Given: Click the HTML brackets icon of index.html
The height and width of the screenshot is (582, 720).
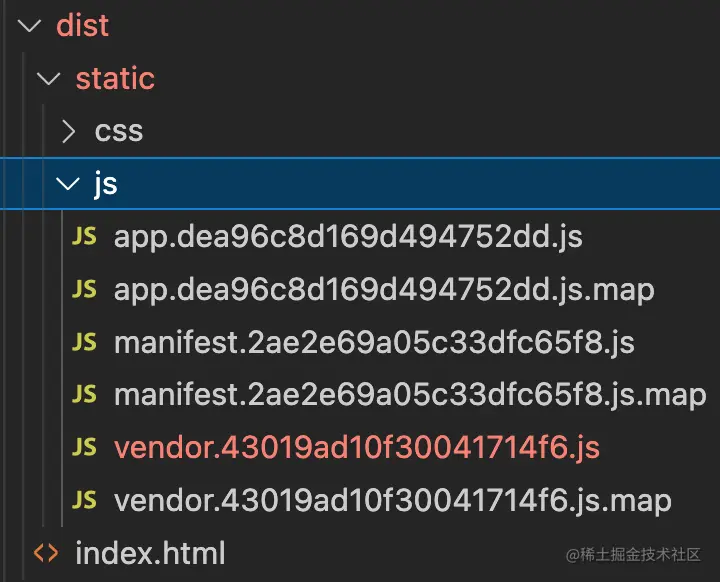Looking at the screenshot, I should tap(46, 553).
